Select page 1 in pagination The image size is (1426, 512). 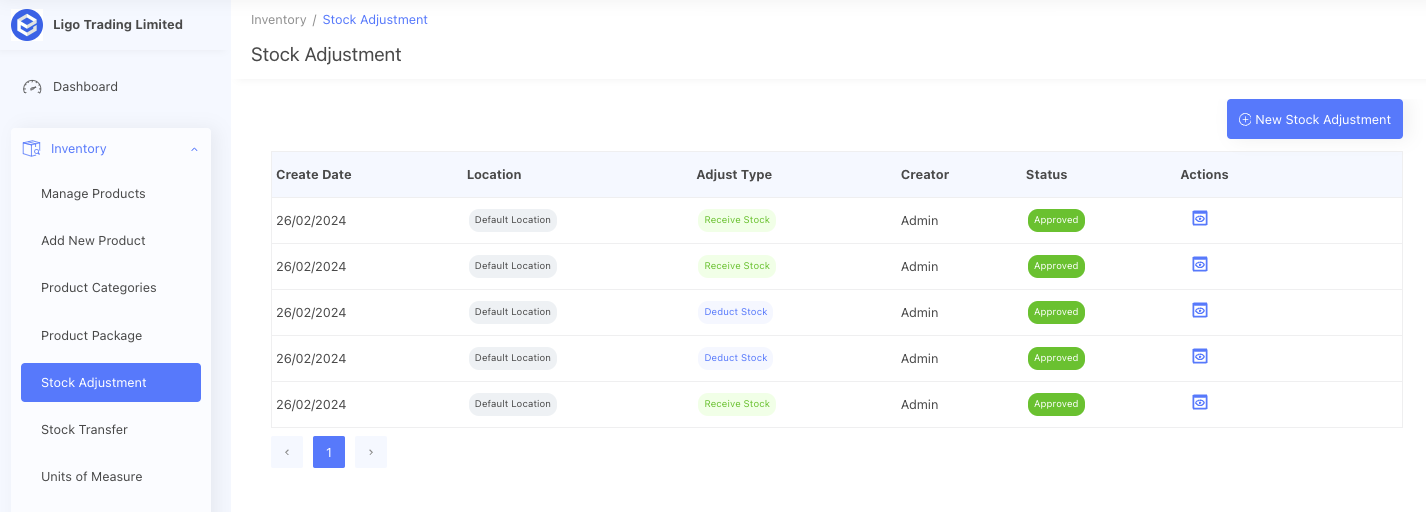click(329, 452)
